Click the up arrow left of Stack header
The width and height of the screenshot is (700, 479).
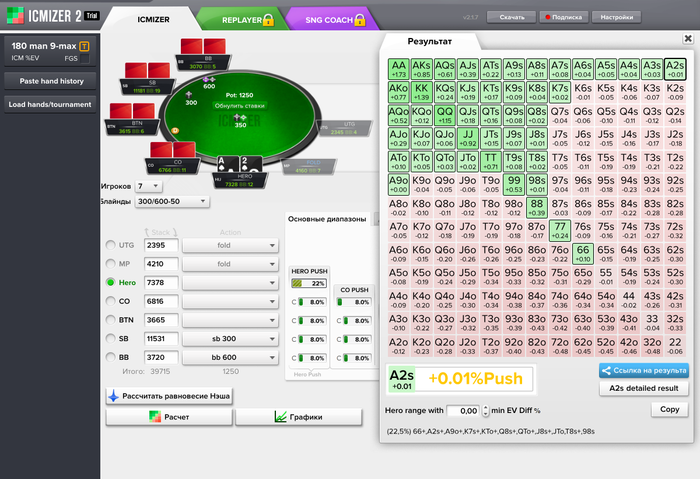pyautogui.click(x=146, y=232)
